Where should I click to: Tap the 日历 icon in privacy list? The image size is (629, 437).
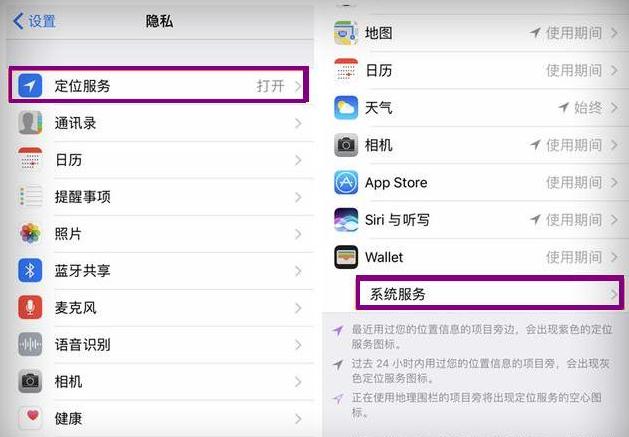point(30,160)
